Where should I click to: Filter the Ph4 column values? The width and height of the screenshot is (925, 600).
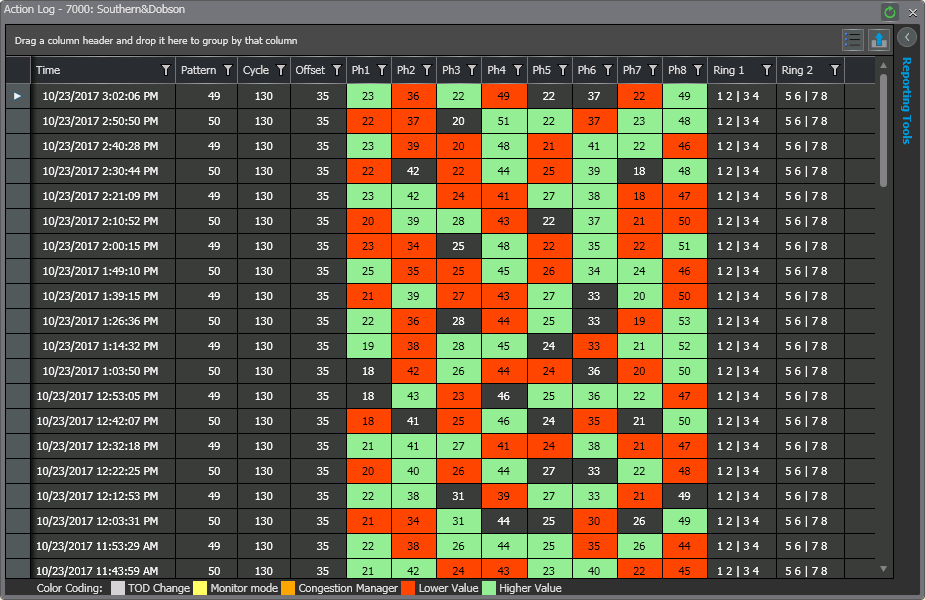pyautogui.click(x=517, y=71)
